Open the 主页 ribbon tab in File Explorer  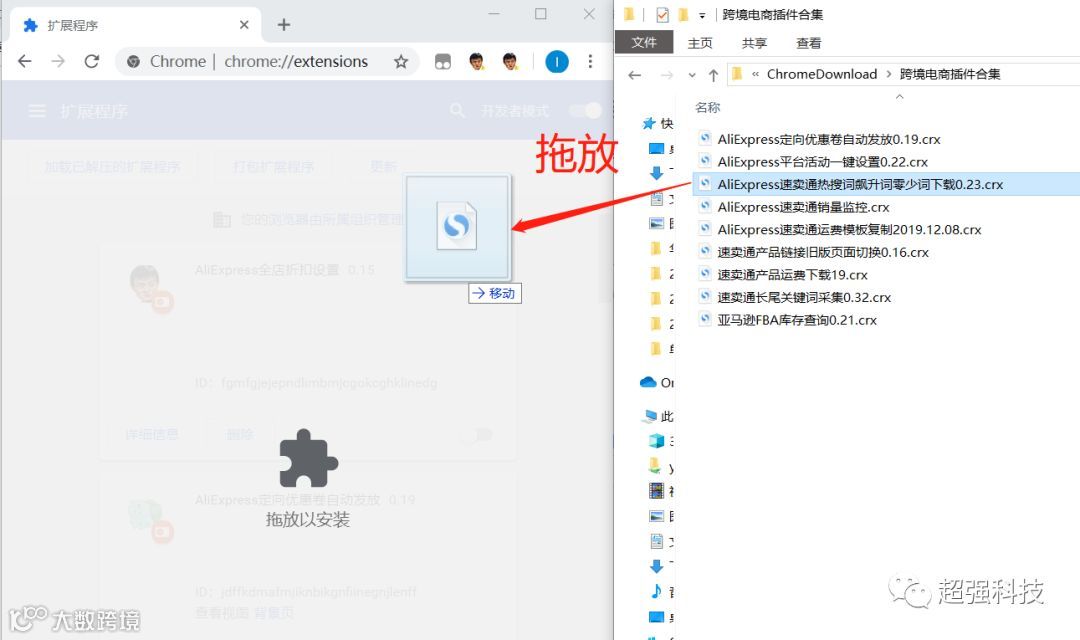point(700,43)
